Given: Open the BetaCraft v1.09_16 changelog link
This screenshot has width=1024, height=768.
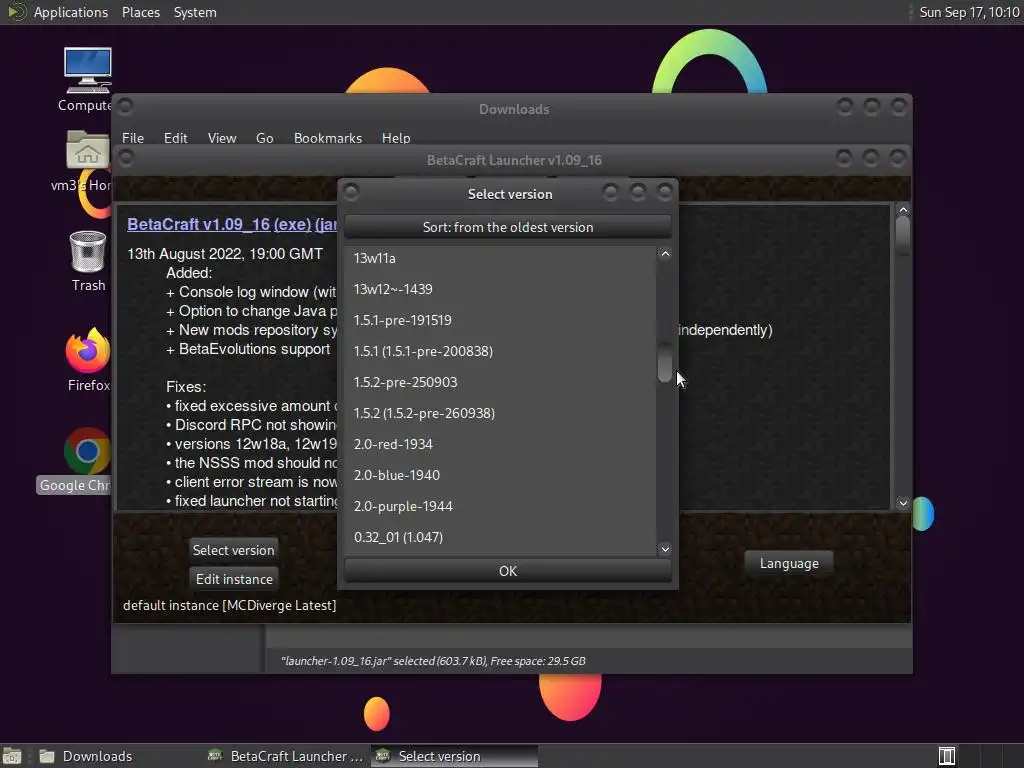Looking at the screenshot, I should click(199, 224).
